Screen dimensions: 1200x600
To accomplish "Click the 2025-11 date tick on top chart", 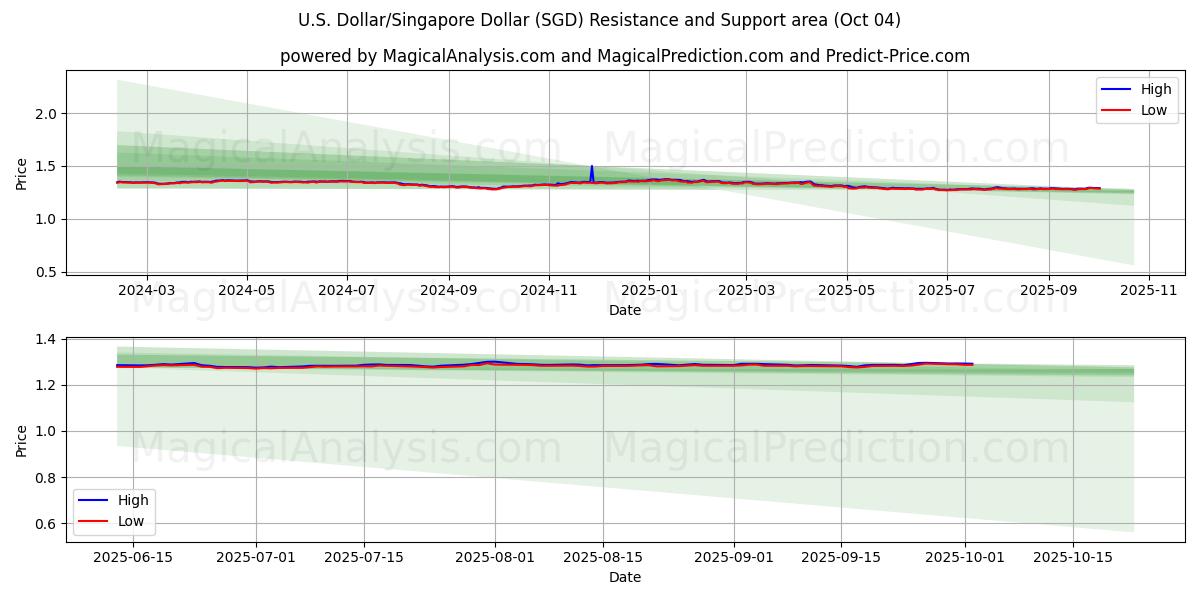I will 1149,290.
